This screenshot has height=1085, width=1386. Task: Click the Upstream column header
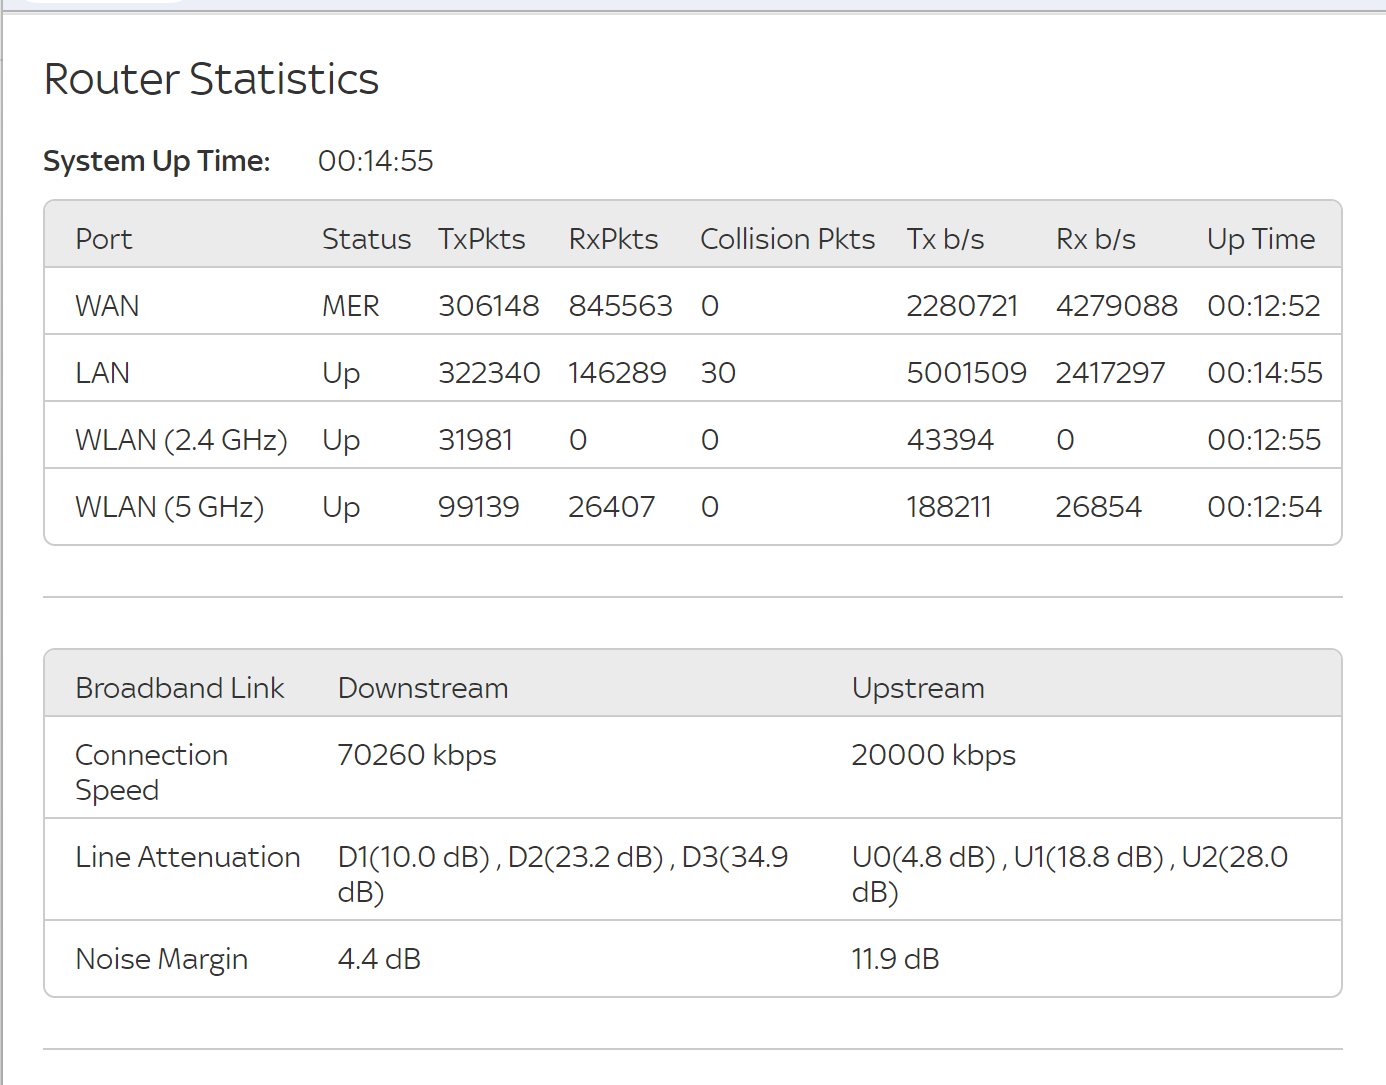coord(917,687)
